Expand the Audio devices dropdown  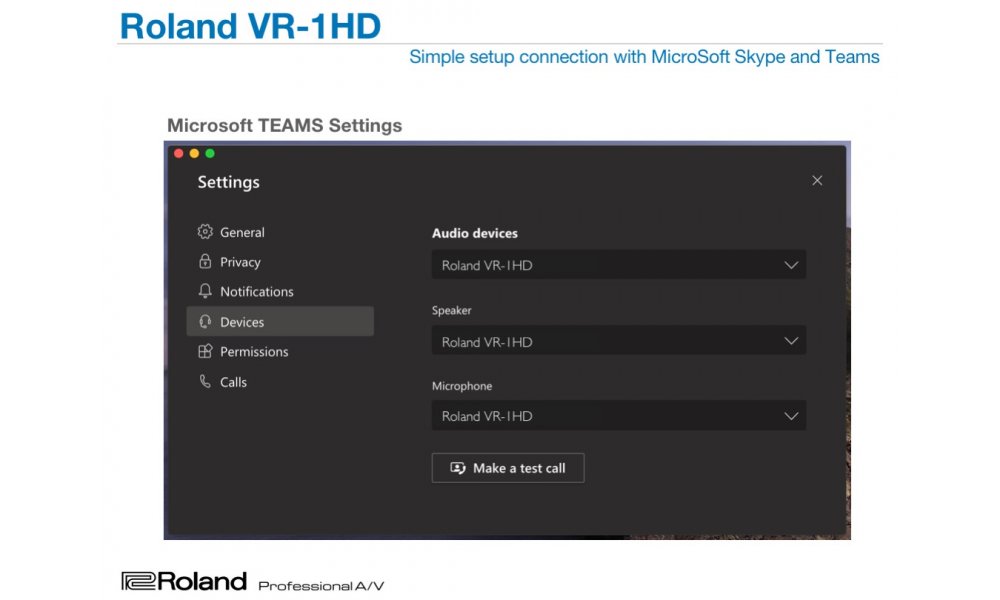coord(618,265)
